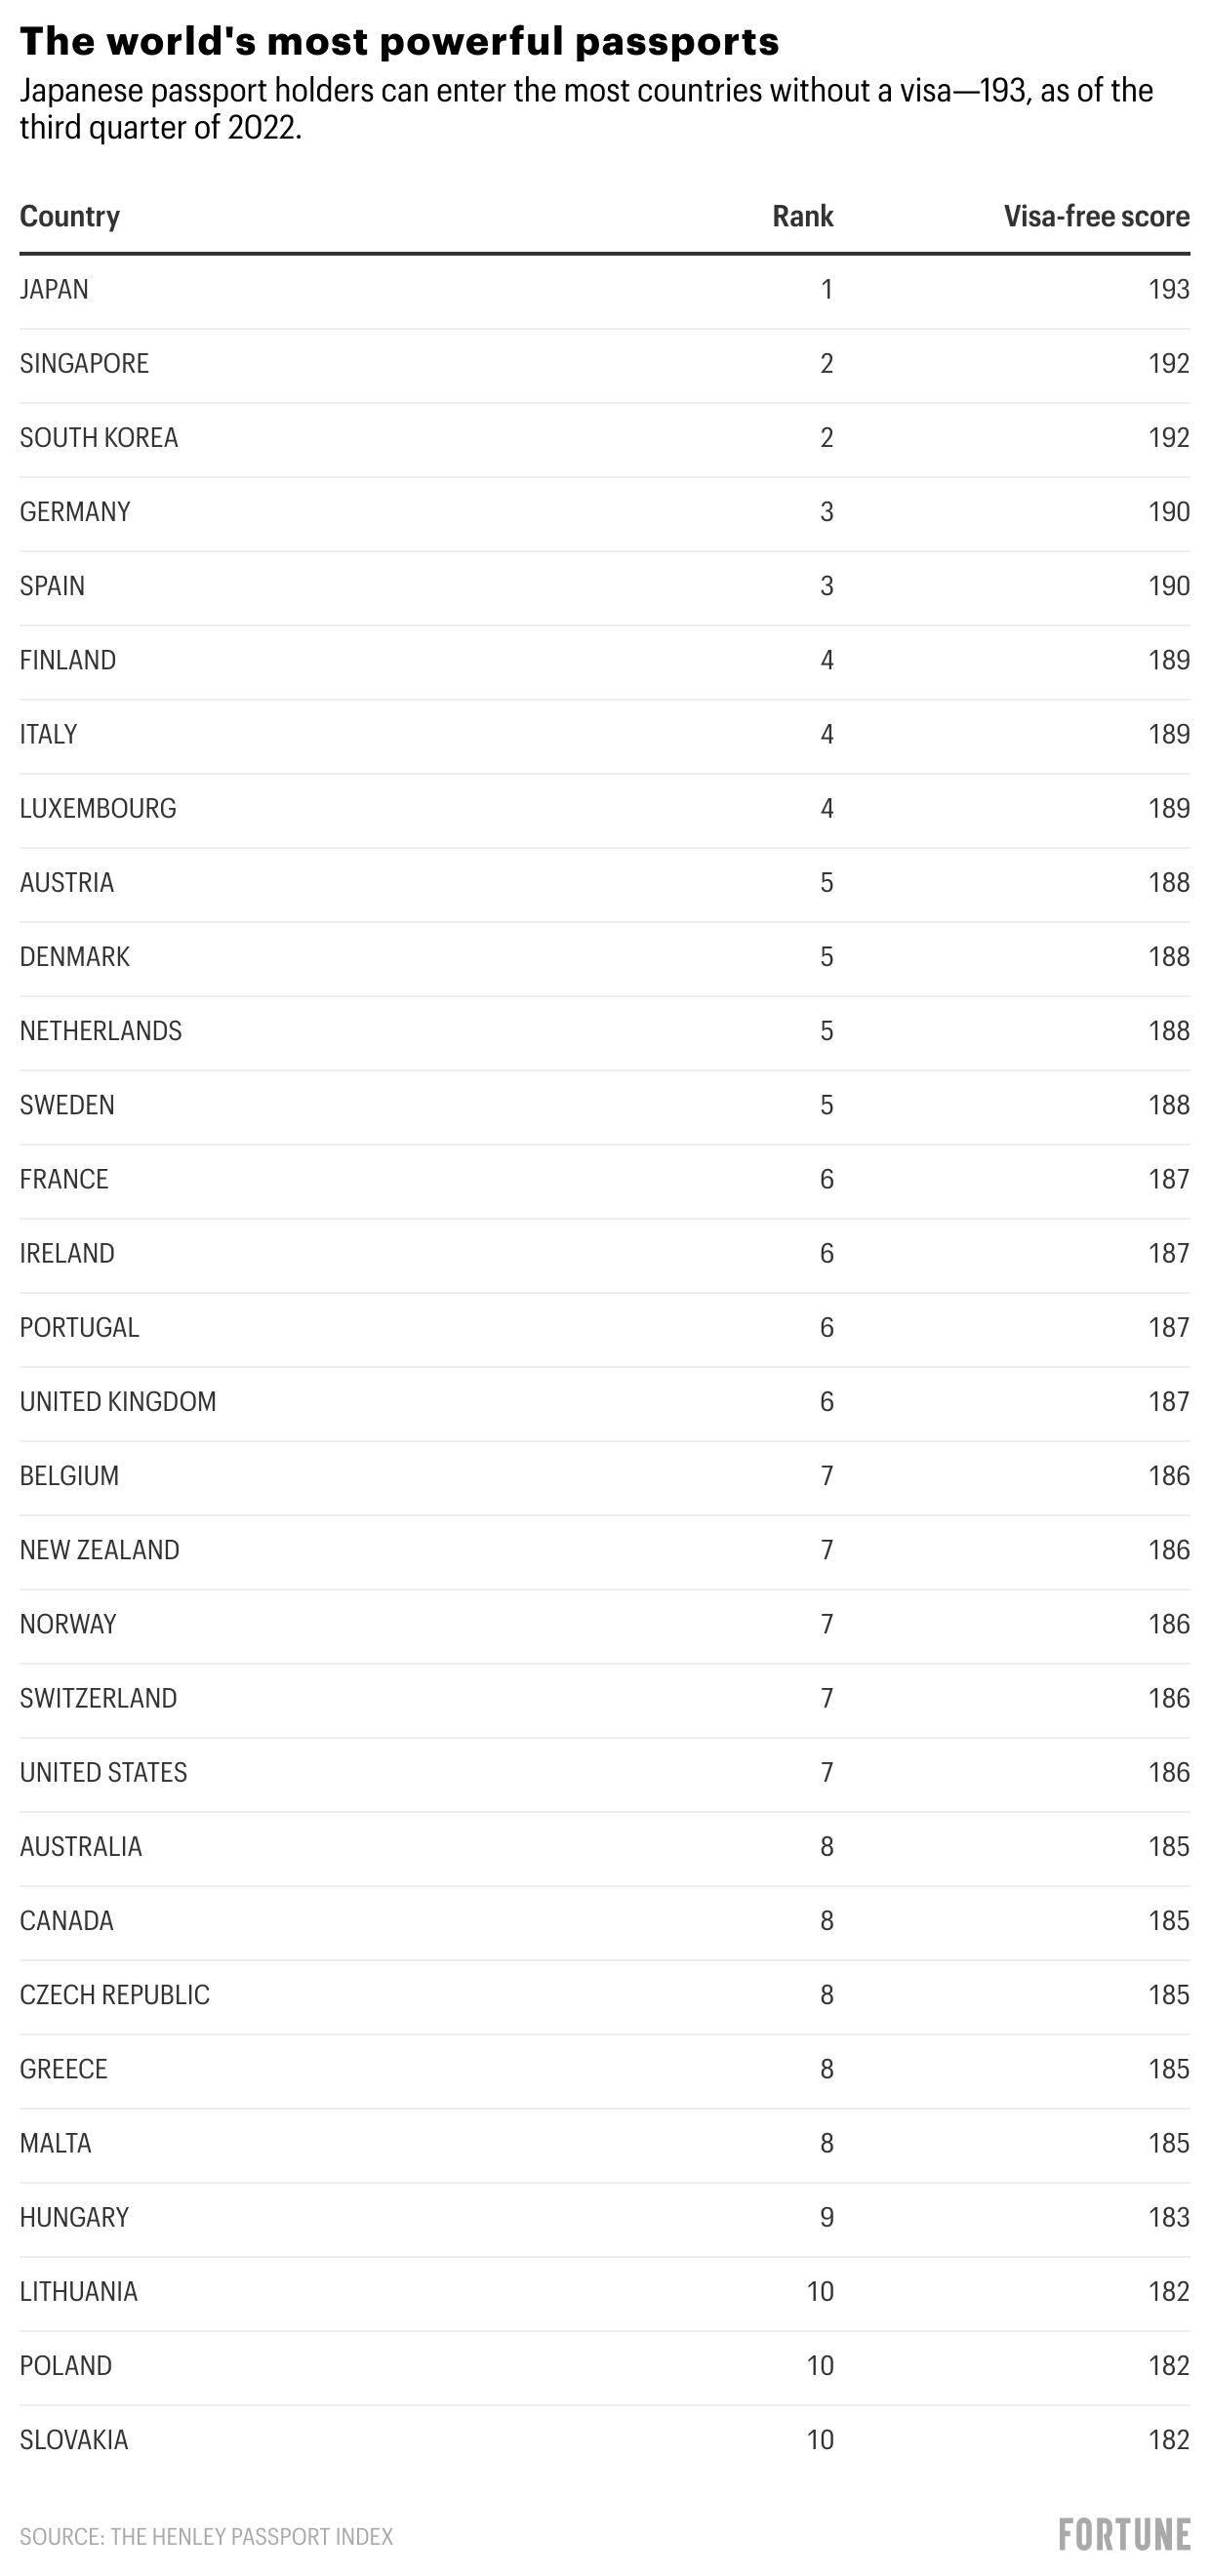The height and width of the screenshot is (2576, 1210).
Task: Click the Henley Passport Index source text
Action: click(x=206, y=2536)
